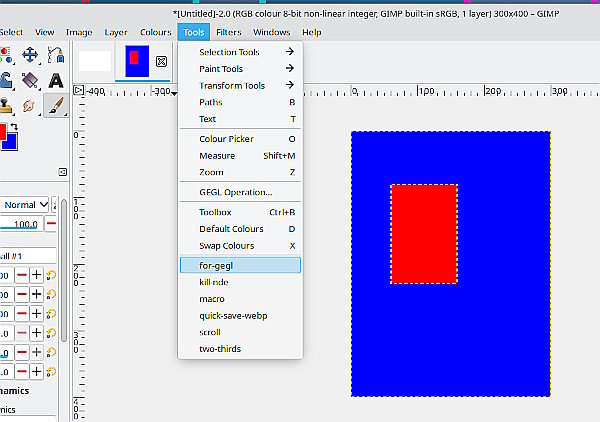600x422 pixels.
Task: Click the minus button next to opacity 100.0
Action: click(x=50, y=223)
